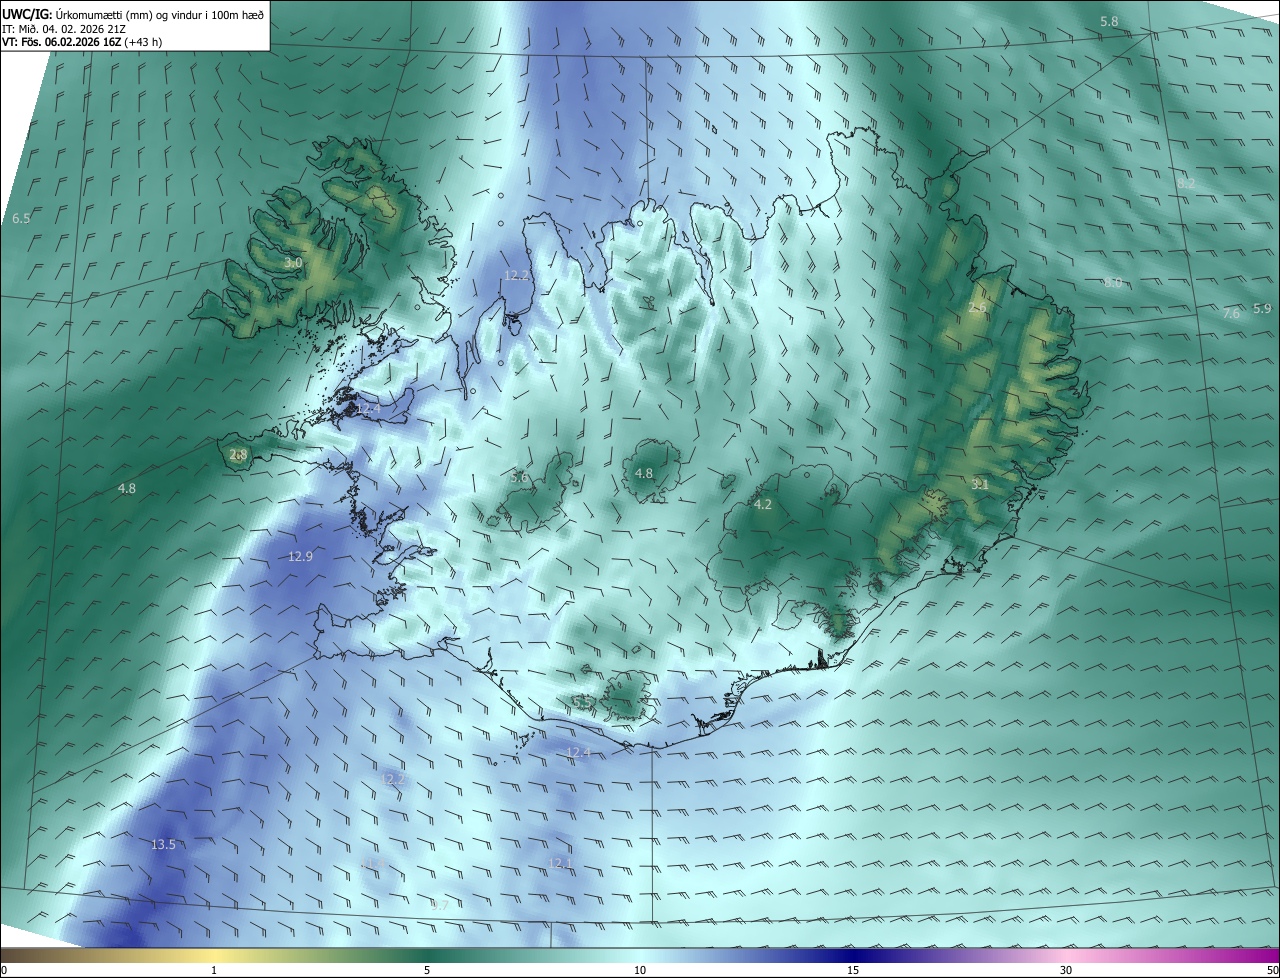Click the 9.7 value label

(x=439, y=905)
